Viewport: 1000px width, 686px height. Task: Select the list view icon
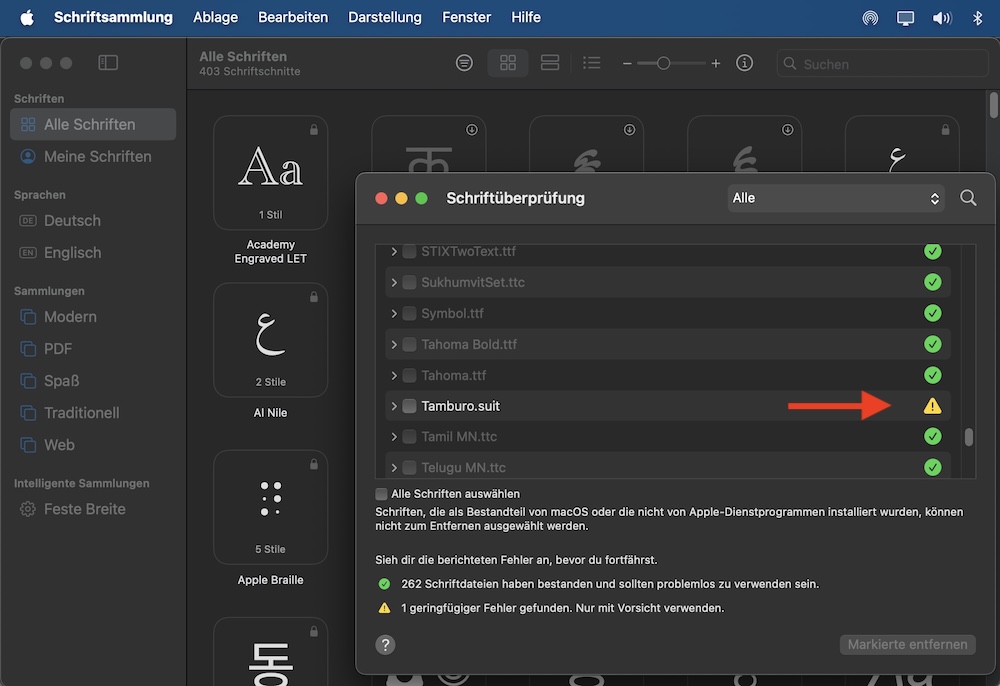click(x=592, y=63)
